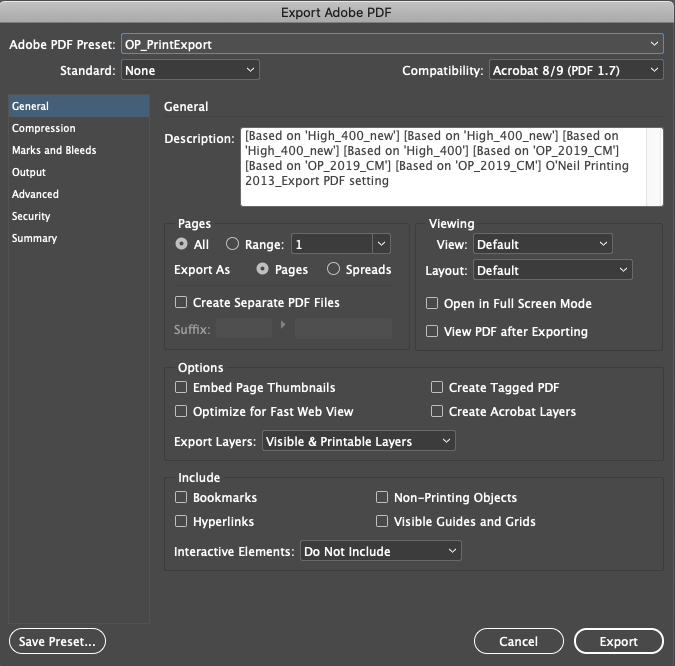
Task: Open the Interactive Elements dropdown
Action: tap(381, 551)
